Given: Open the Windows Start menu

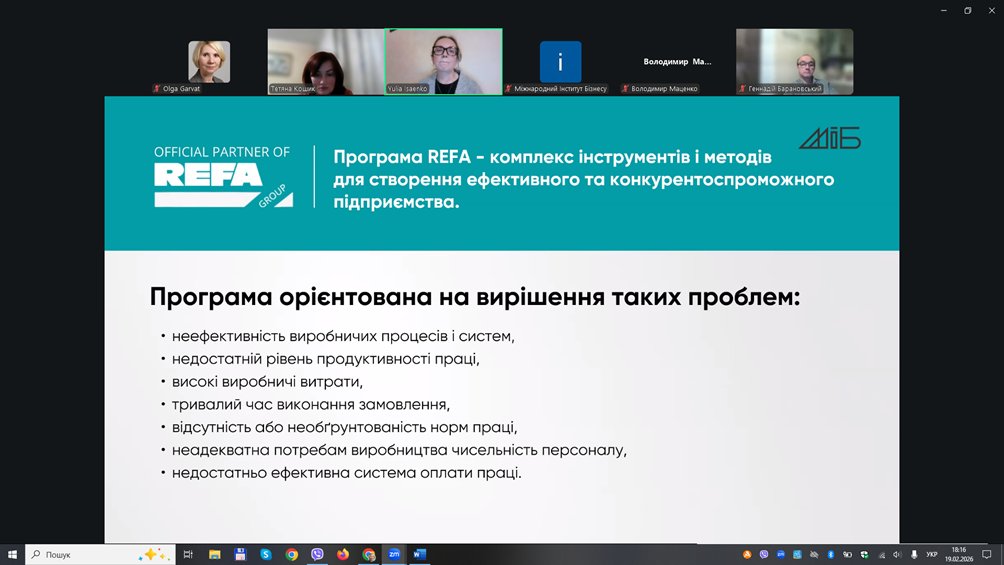Looking at the screenshot, I should tap(12, 554).
